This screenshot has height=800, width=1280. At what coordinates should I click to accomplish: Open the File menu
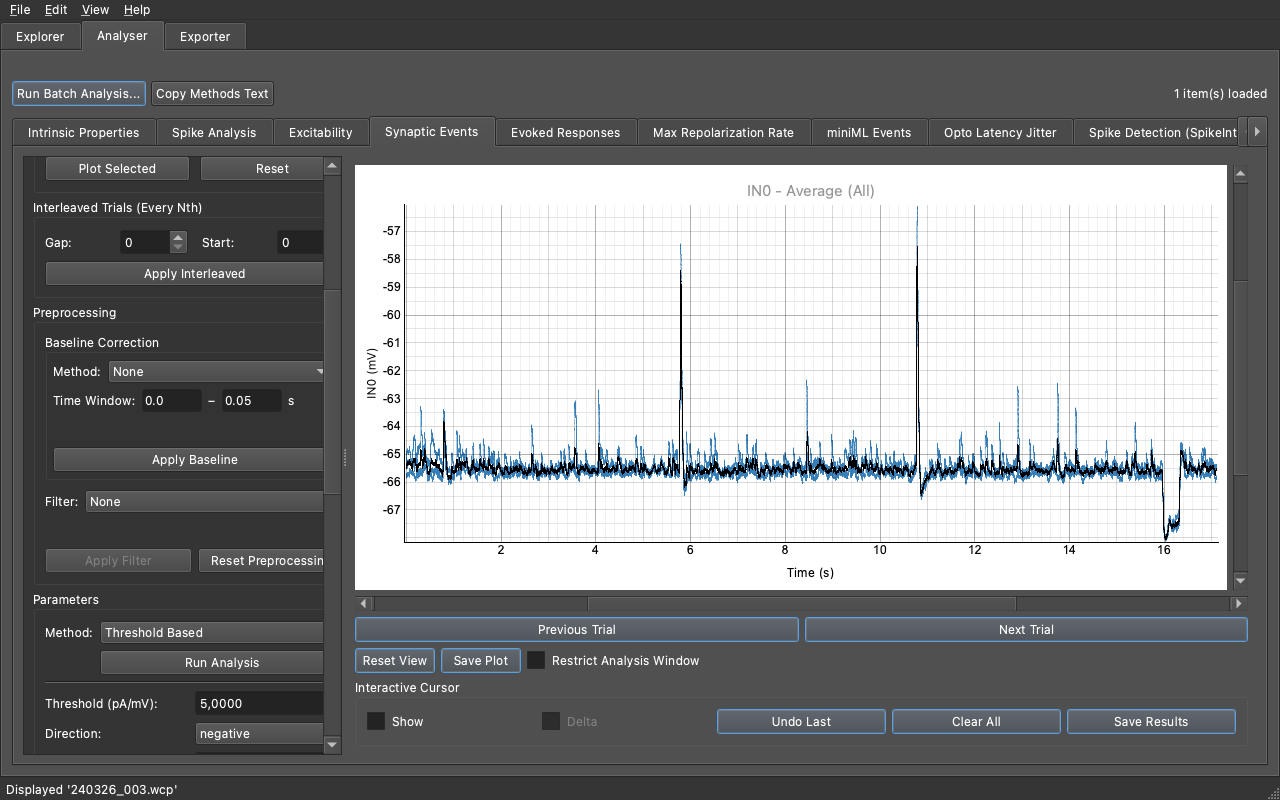click(20, 10)
